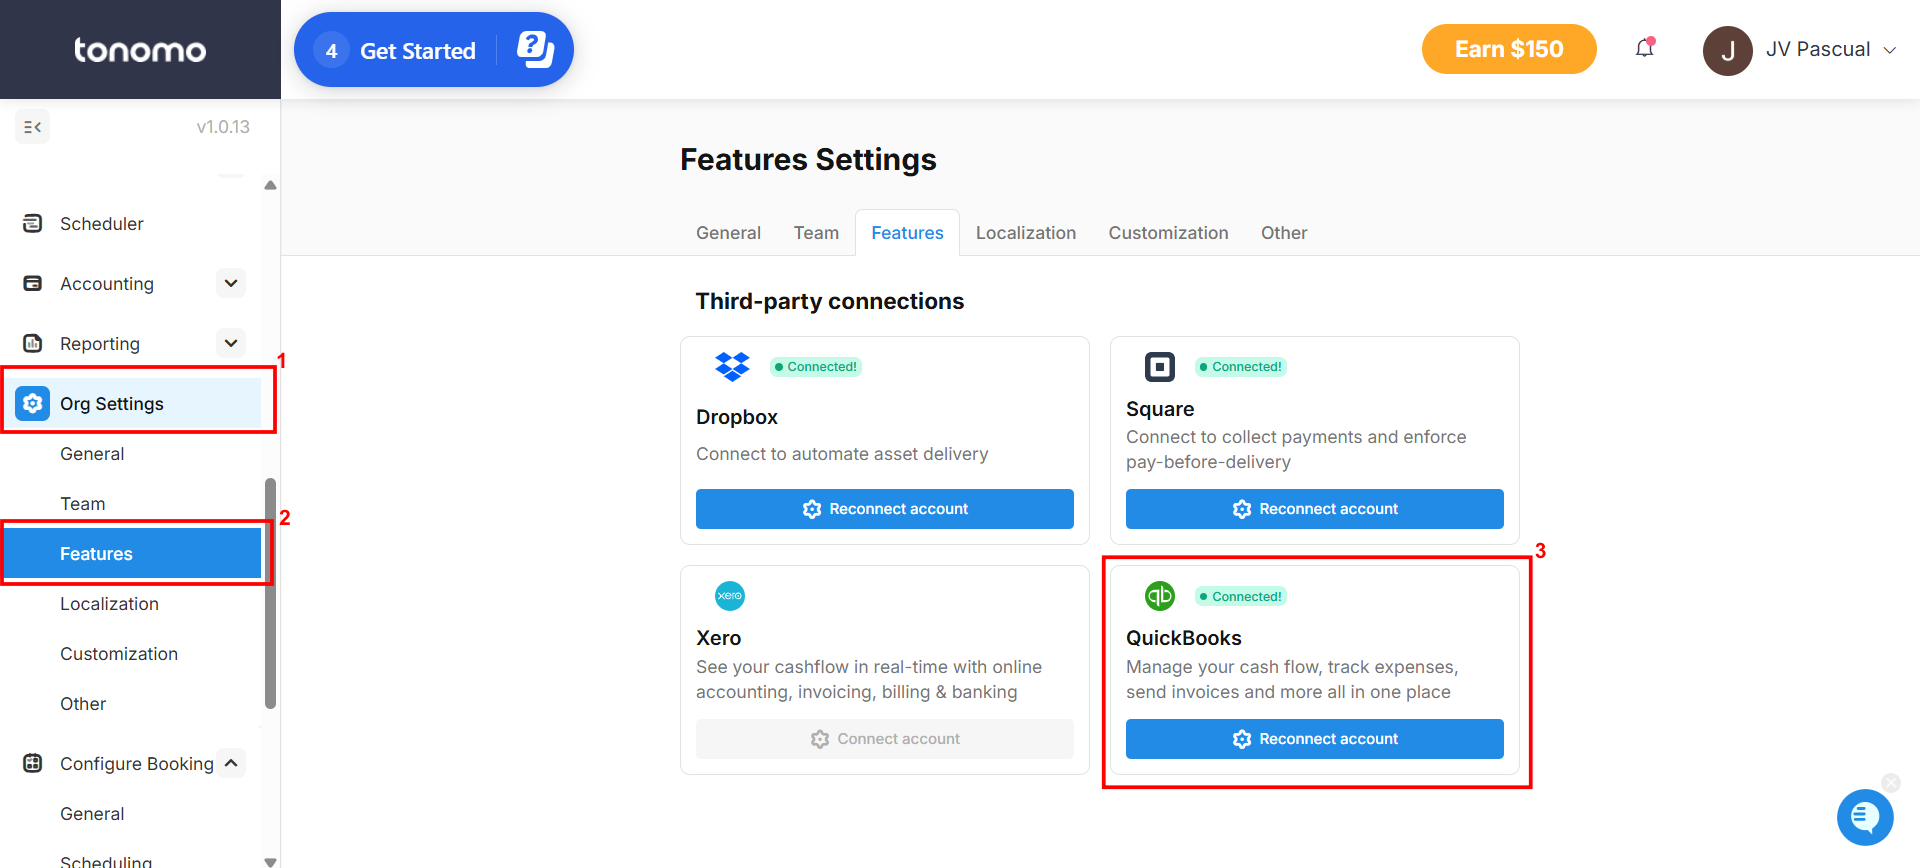Screen dimensions: 1920x868
Task: Click the Scheduler sidebar icon
Action: (33, 223)
